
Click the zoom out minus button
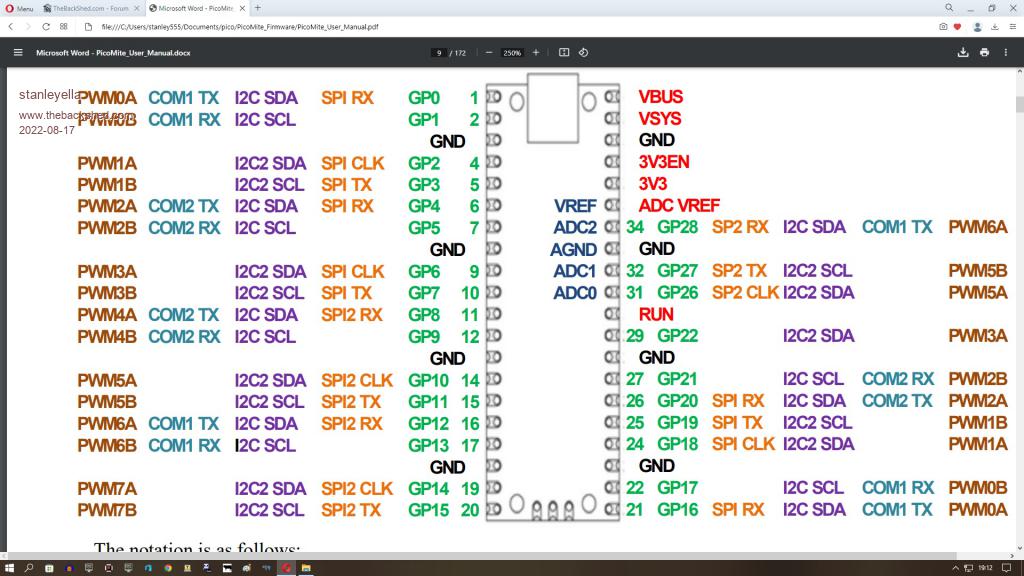click(x=489, y=52)
